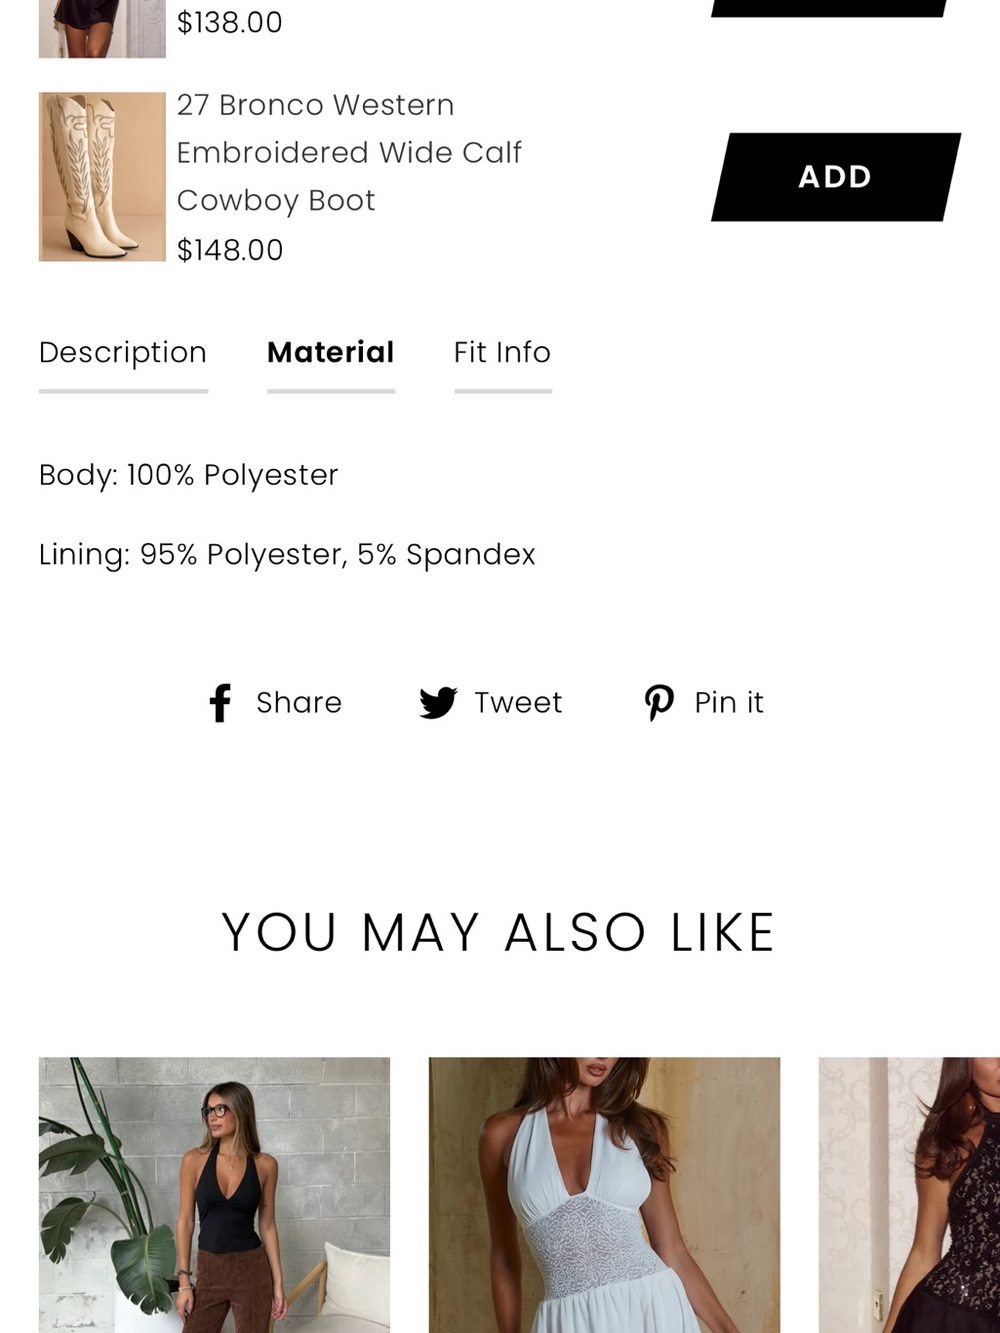
Task: Click the Twitter bird icon
Action: point(438,703)
